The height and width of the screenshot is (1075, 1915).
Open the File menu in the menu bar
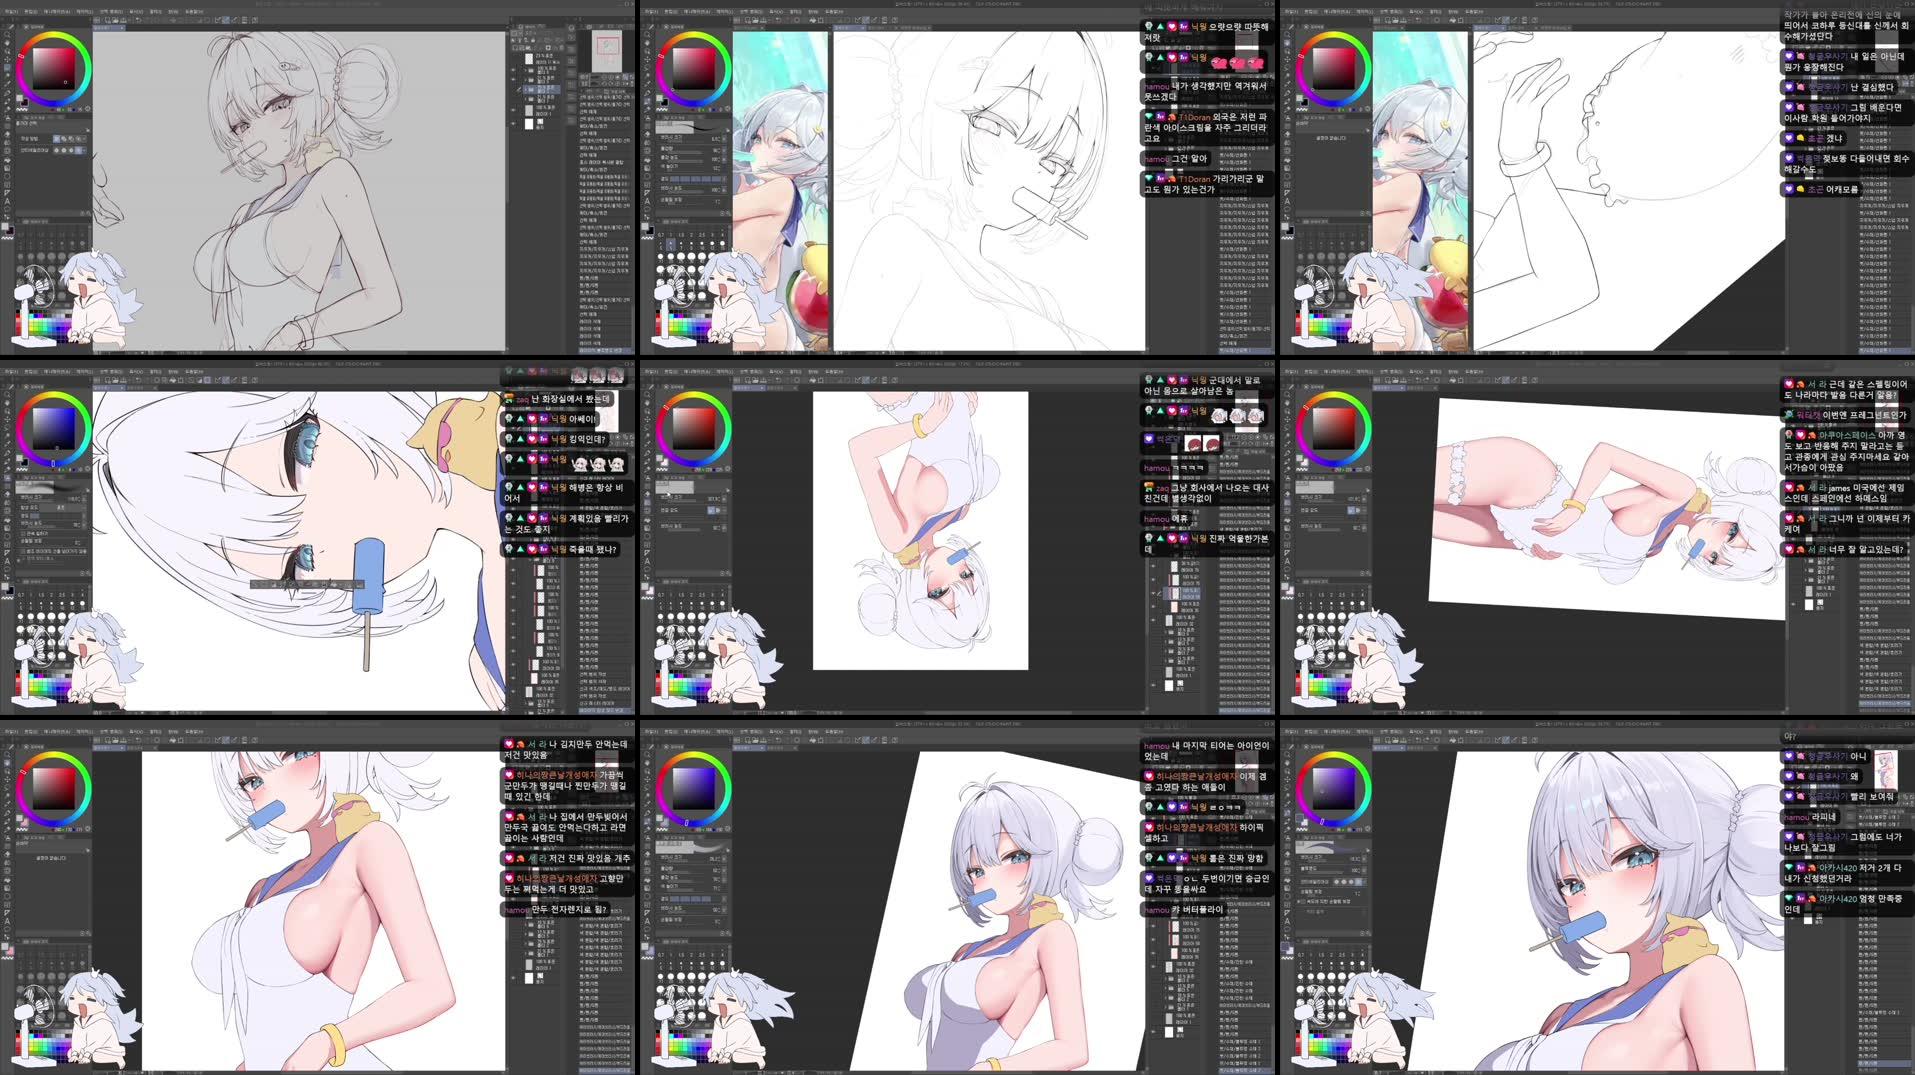[x=12, y=11]
